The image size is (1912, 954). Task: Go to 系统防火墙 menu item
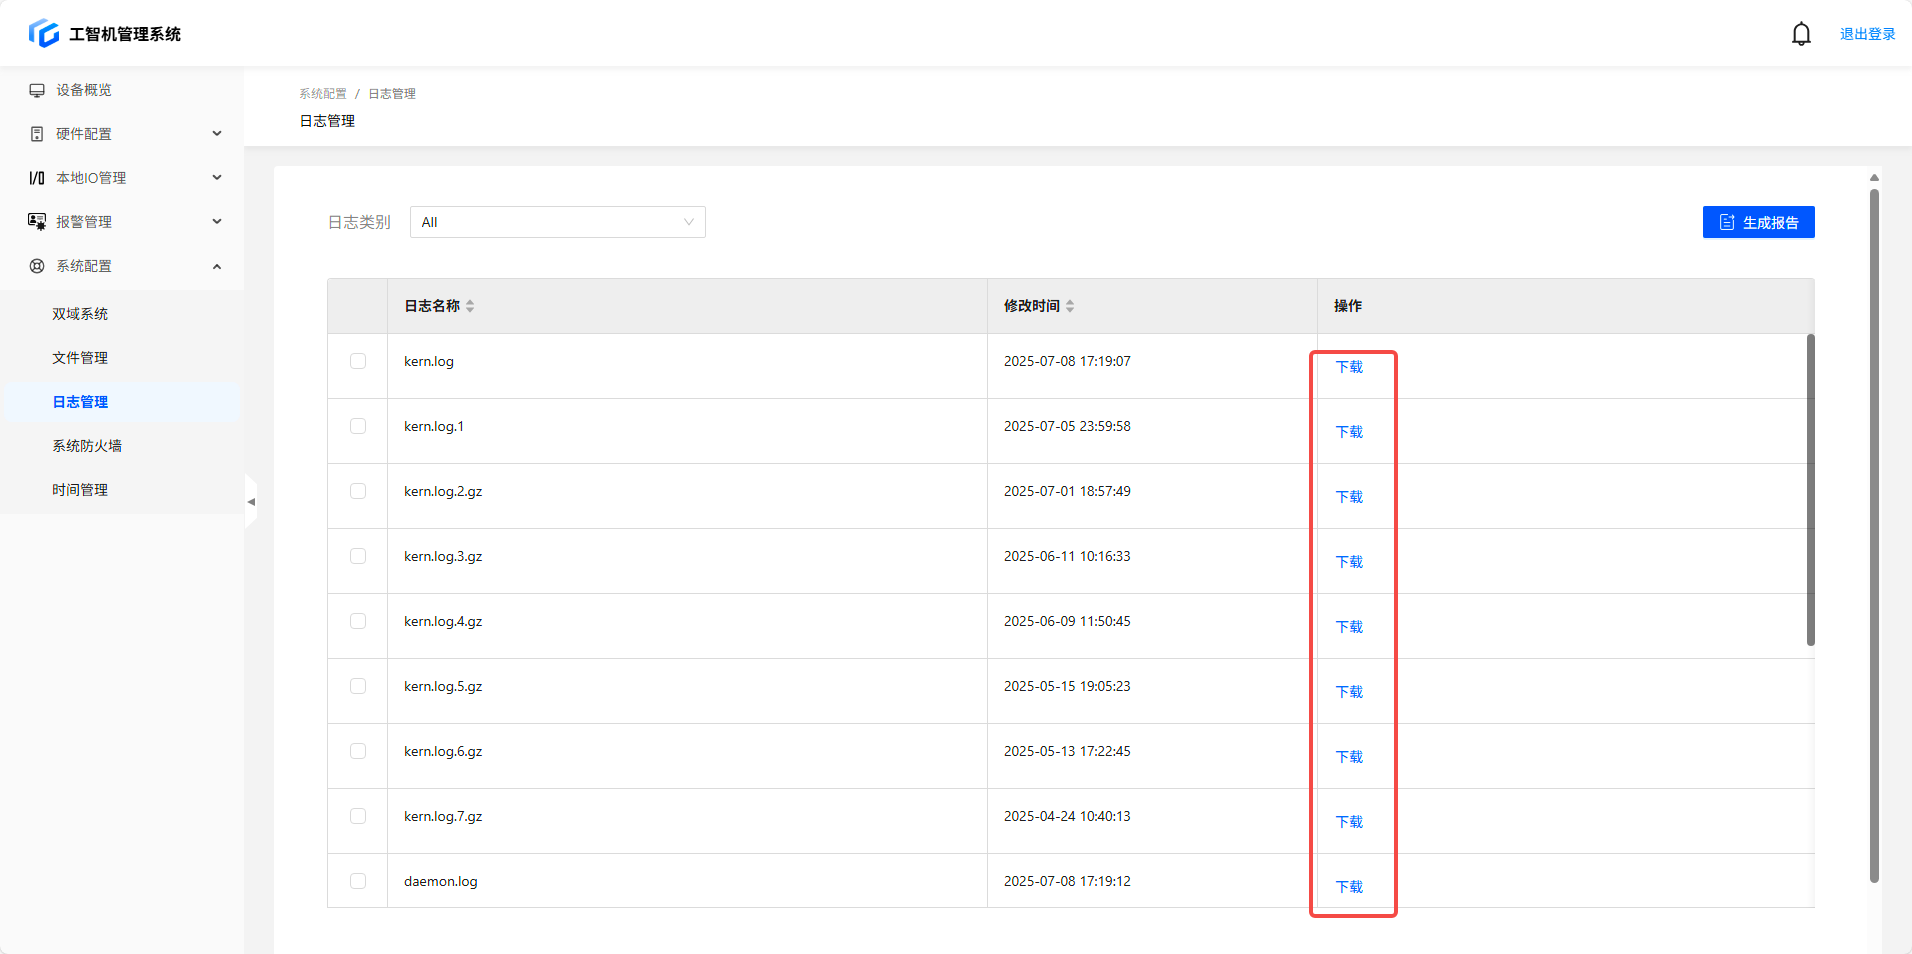(87, 446)
